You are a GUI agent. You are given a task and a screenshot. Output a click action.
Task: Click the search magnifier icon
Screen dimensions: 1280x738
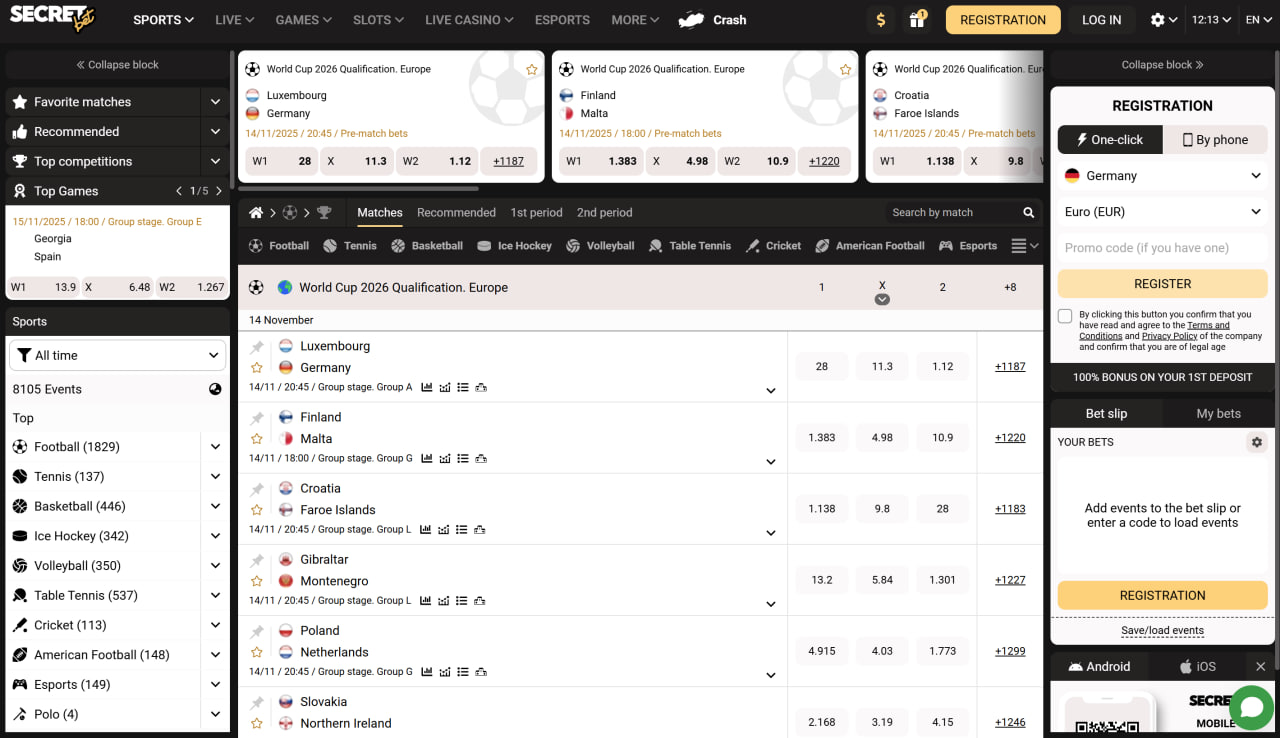click(x=1028, y=213)
